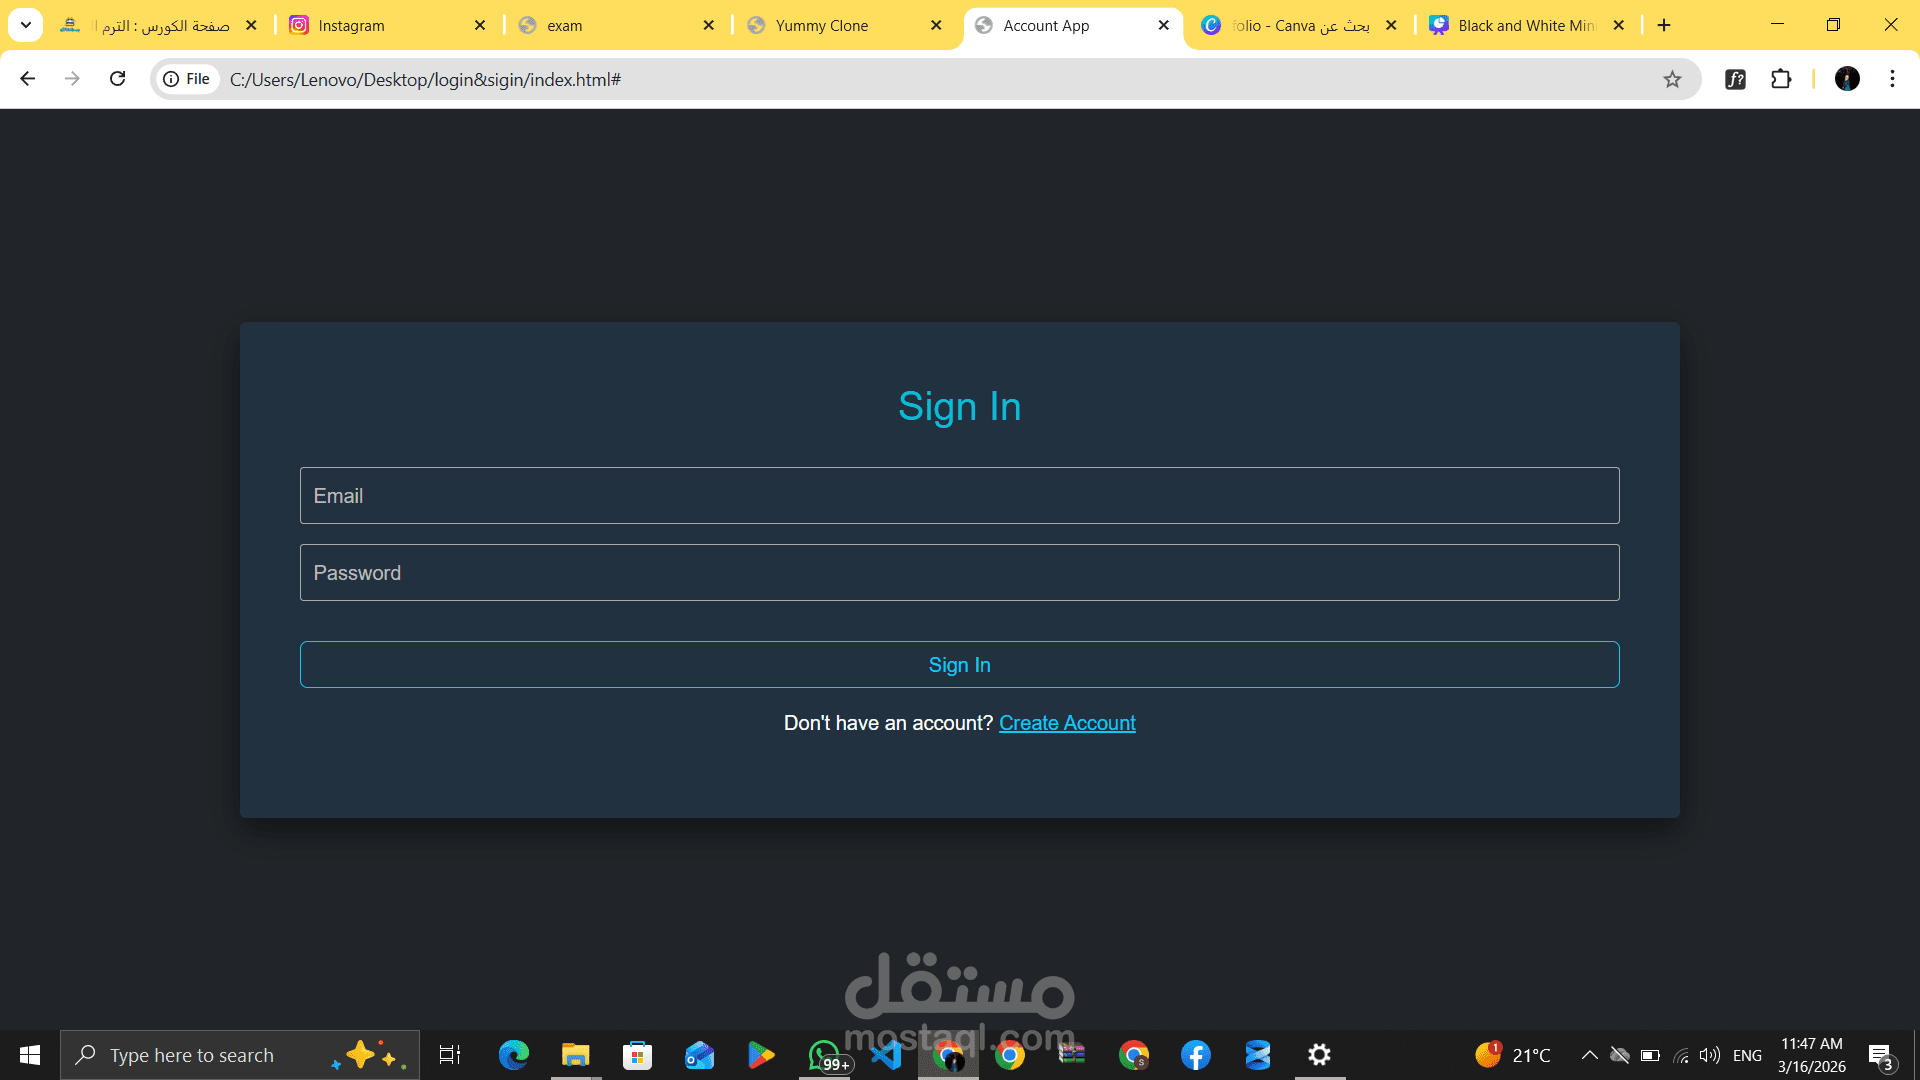Focus the Password input field

click(x=959, y=573)
